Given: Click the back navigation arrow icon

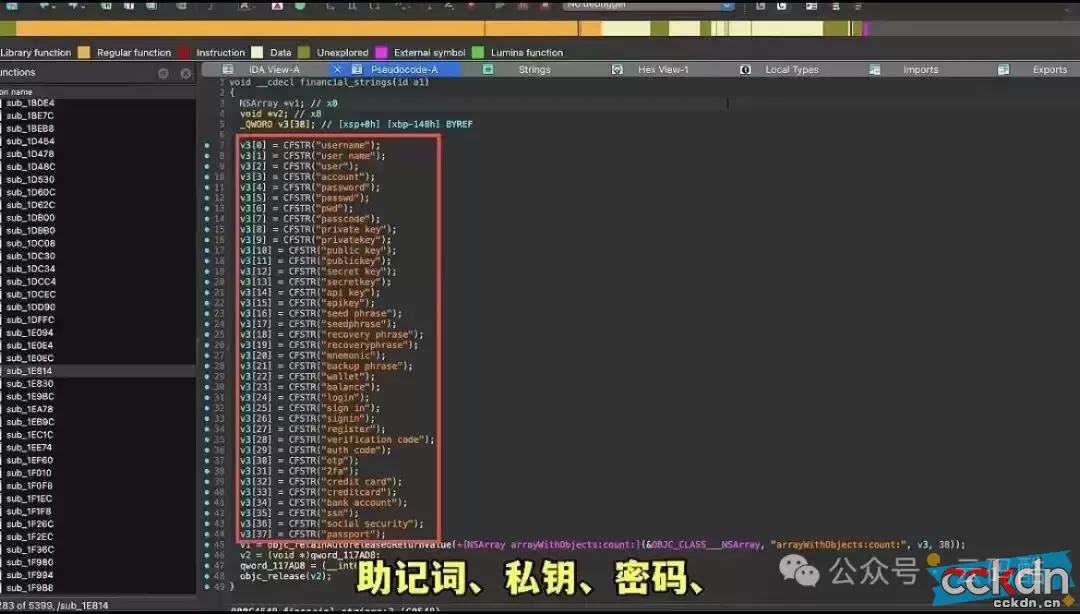Looking at the screenshot, I should click(x=42, y=6).
